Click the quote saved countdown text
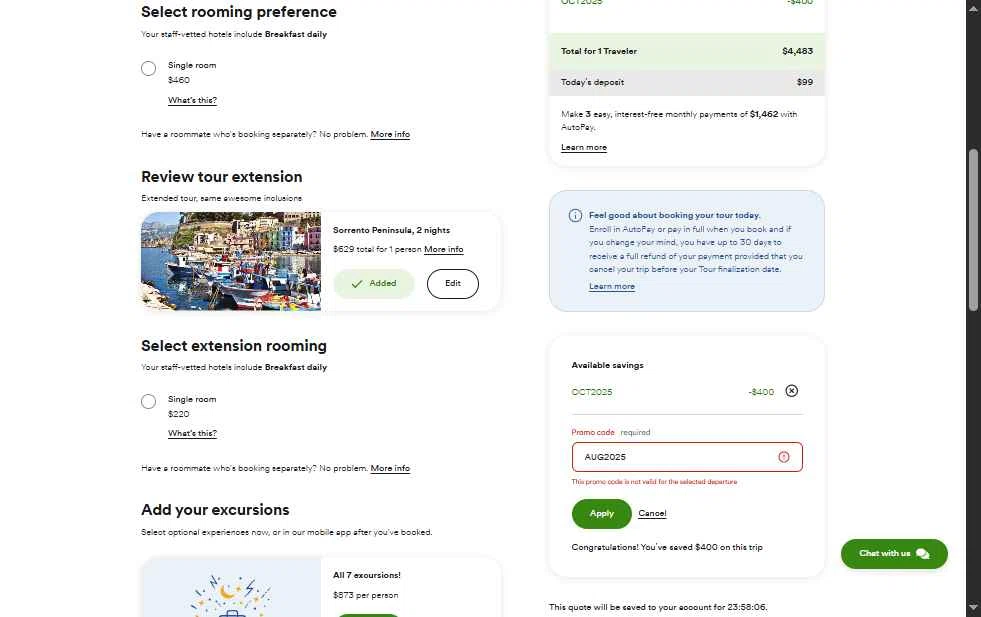The image size is (981, 617). 658,607
